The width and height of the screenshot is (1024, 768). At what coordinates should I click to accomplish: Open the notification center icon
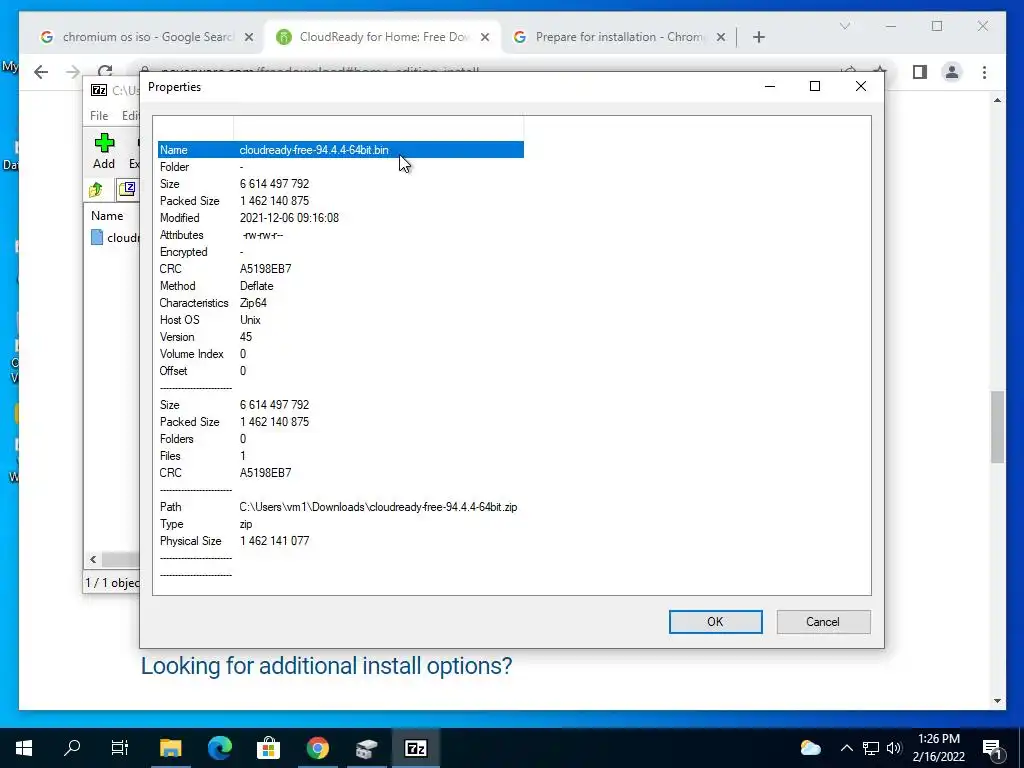tap(991, 748)
